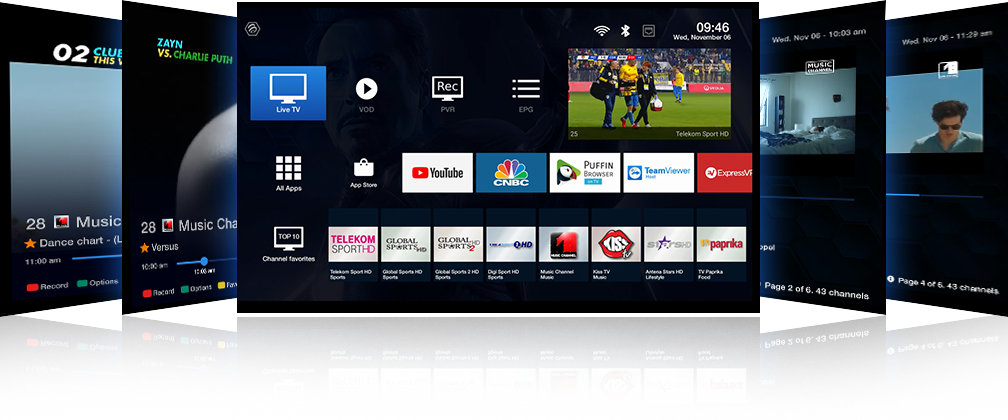Click the Versus program title

pos(165,247)
